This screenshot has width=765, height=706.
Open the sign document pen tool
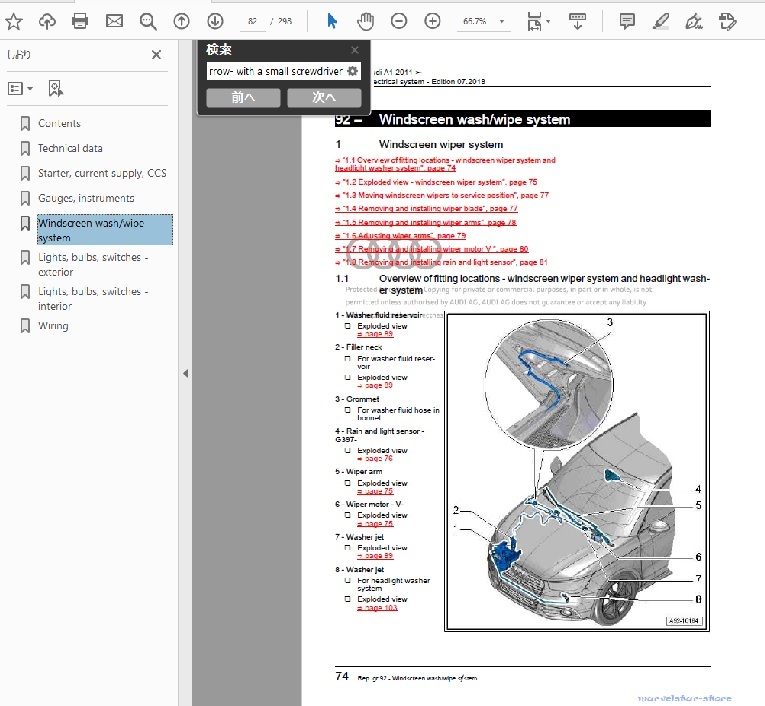[x=693, y=22]
